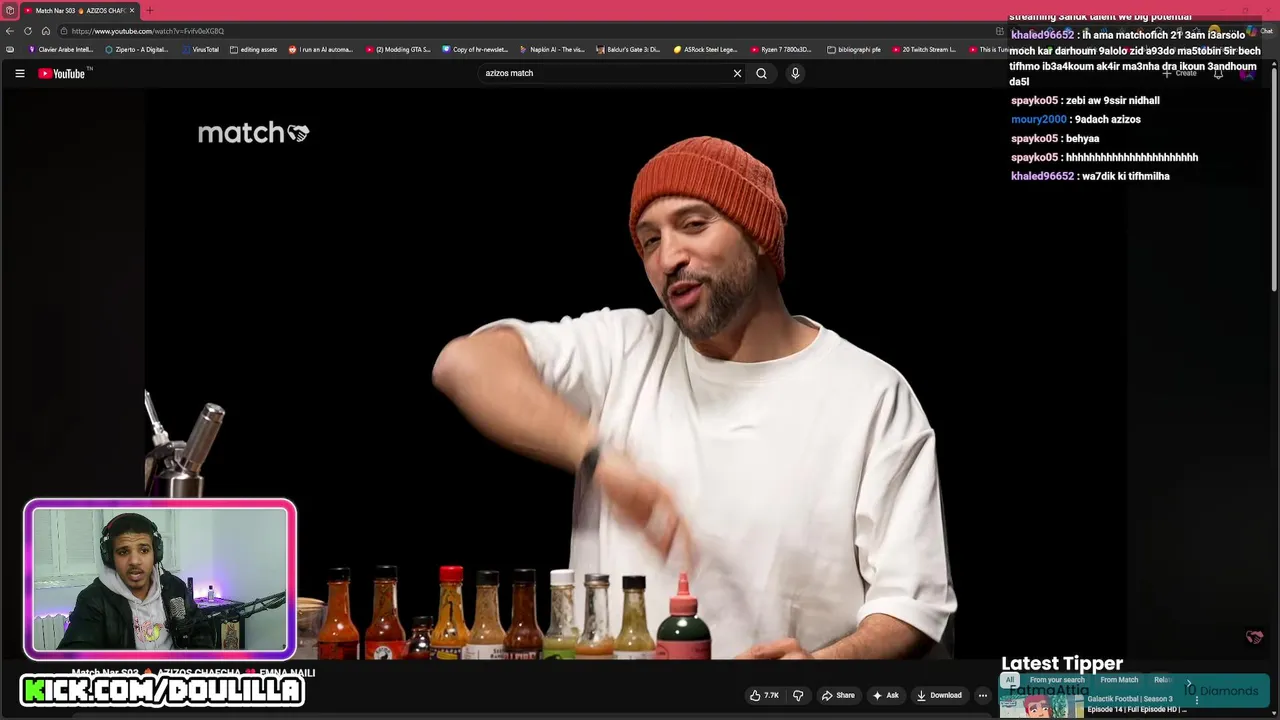Open a new browser tab with plus
The height and width of the screenshot is (720, 1280).
tap(149, 10)
